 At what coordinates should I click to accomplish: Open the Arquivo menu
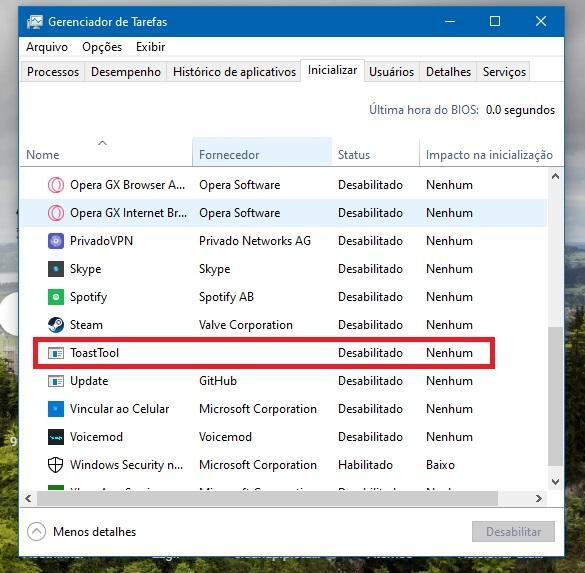coord(47,47)
